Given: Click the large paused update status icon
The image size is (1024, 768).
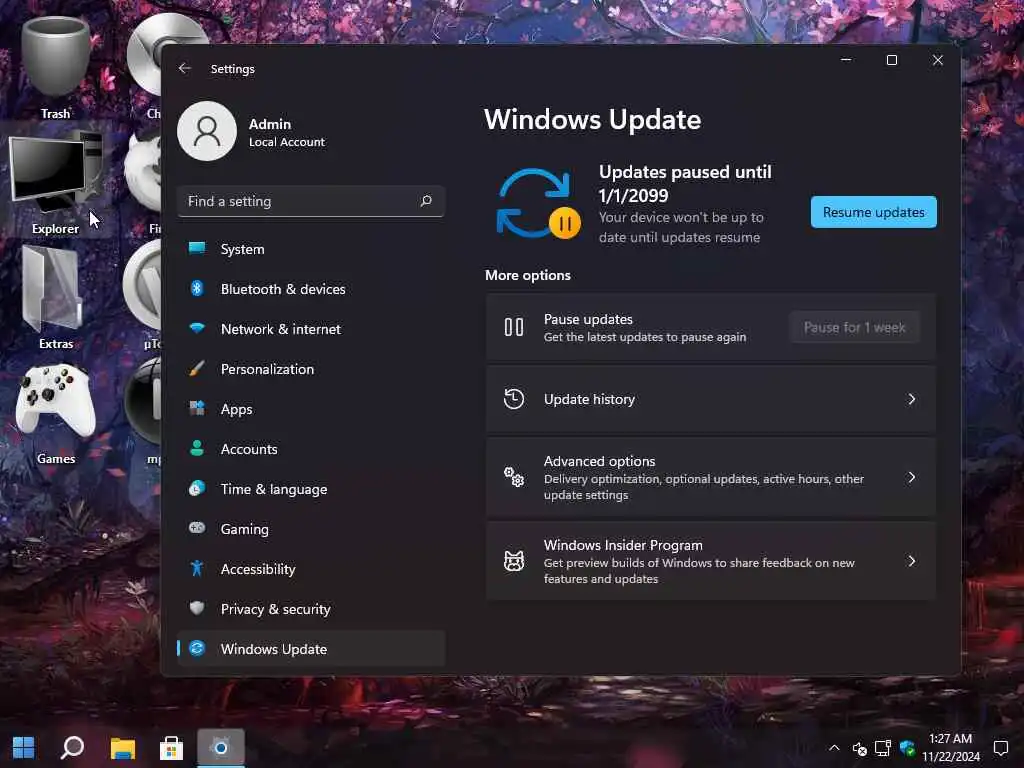Looking at the screenshot, I should coord(538,204).
